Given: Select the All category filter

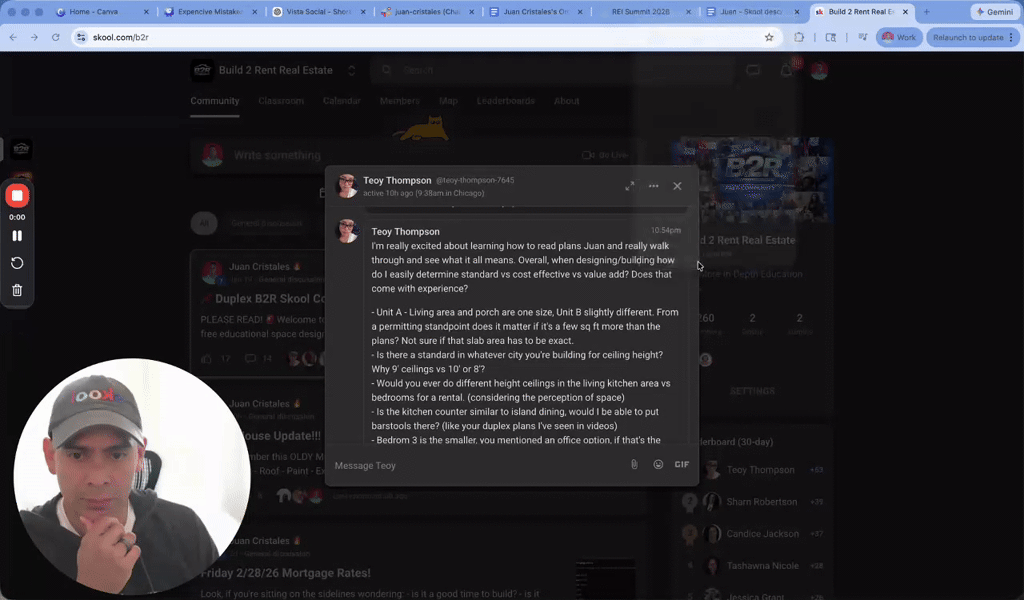Looking at the screenshot, I should [204, 223].
